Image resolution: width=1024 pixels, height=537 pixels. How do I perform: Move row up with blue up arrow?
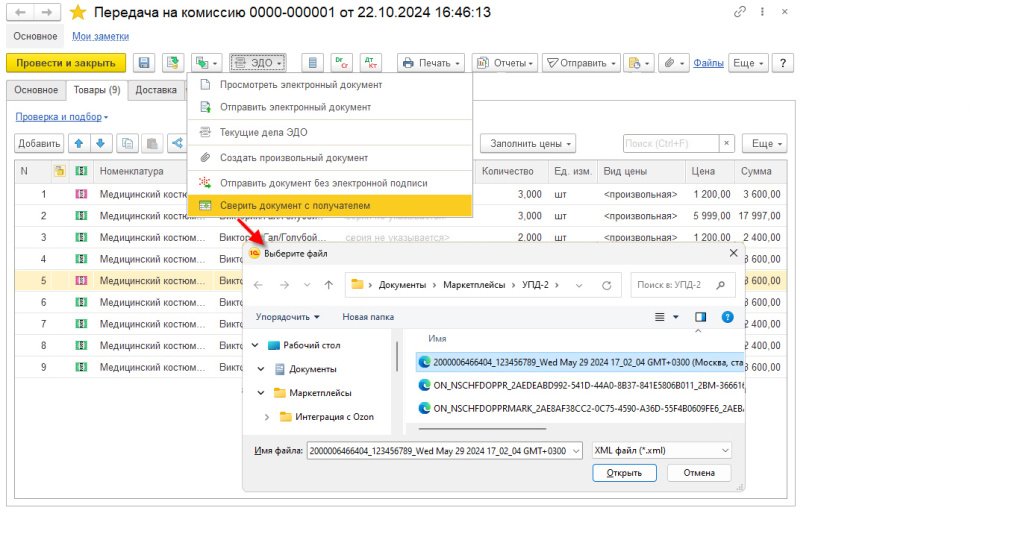coord(79,144)
